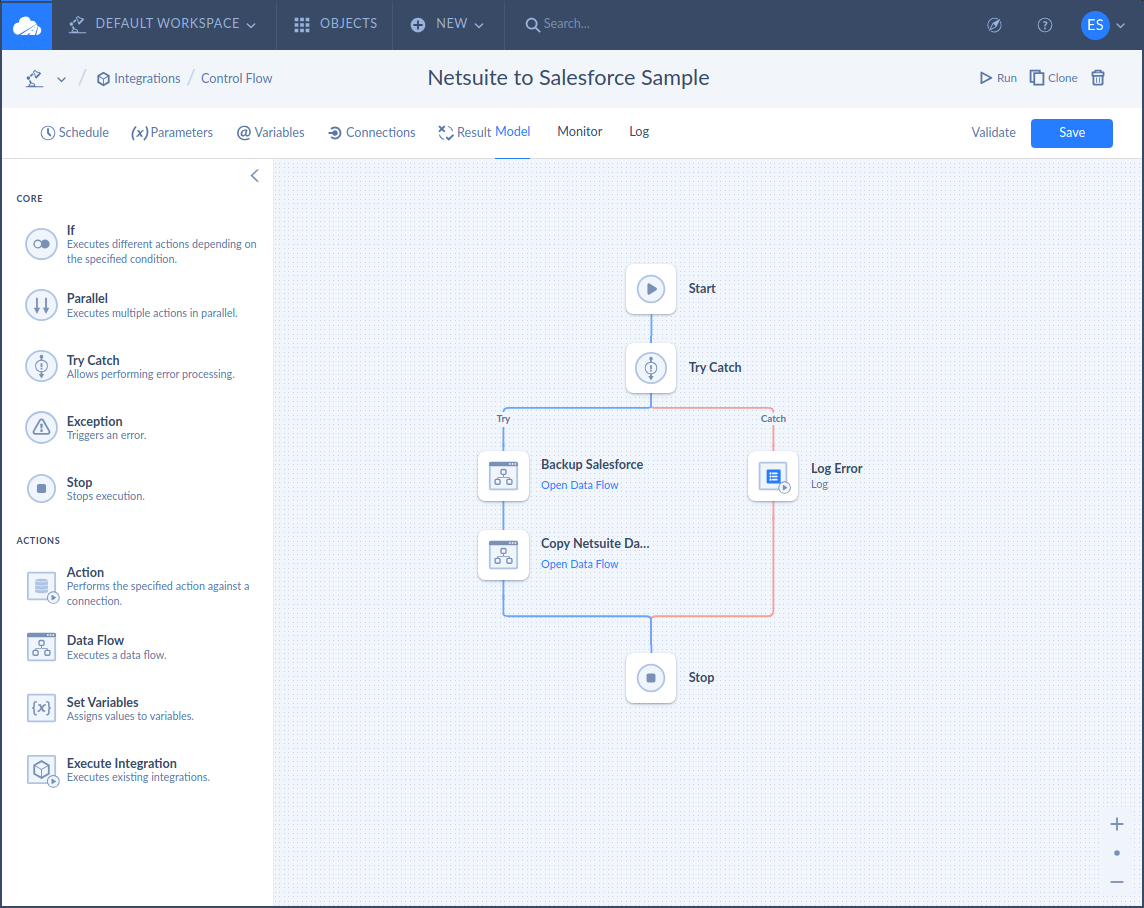Select the Copy Netsuite Data node icon
The image size is (1144, 908).
coord(503,555)
